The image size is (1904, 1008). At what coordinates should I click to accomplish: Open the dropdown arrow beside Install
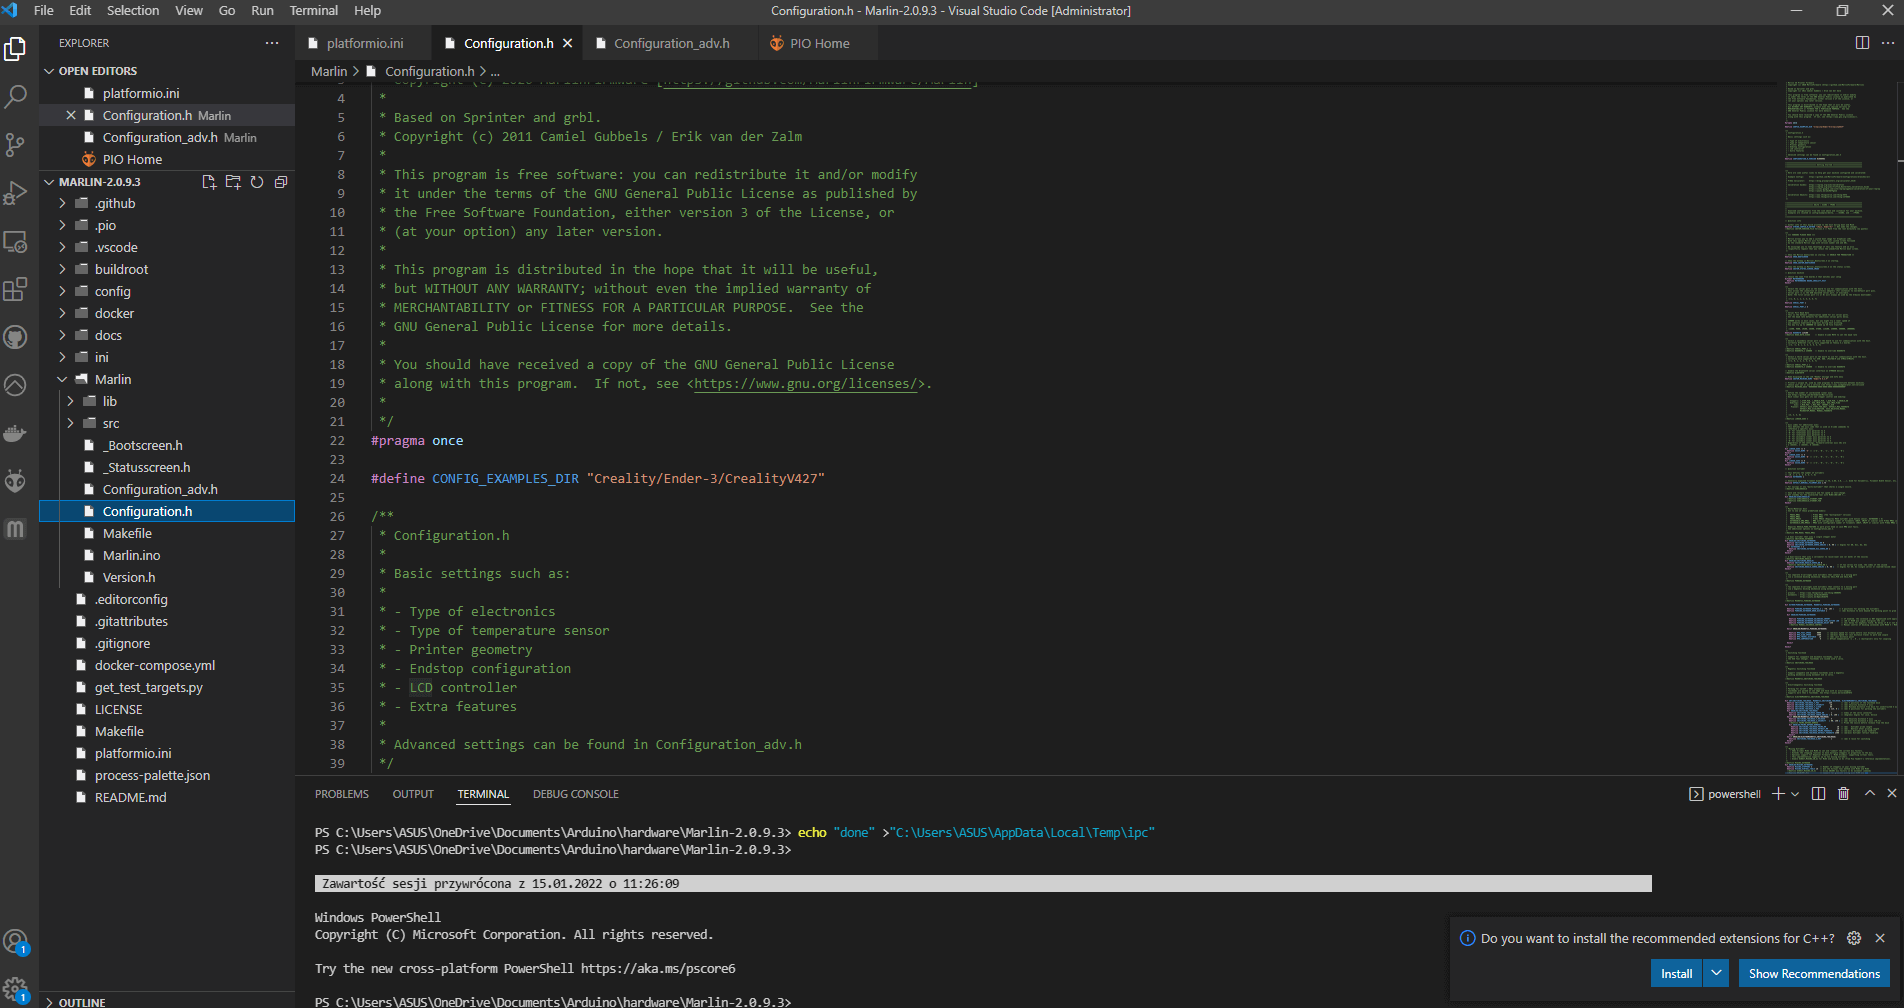point(1716,973)
